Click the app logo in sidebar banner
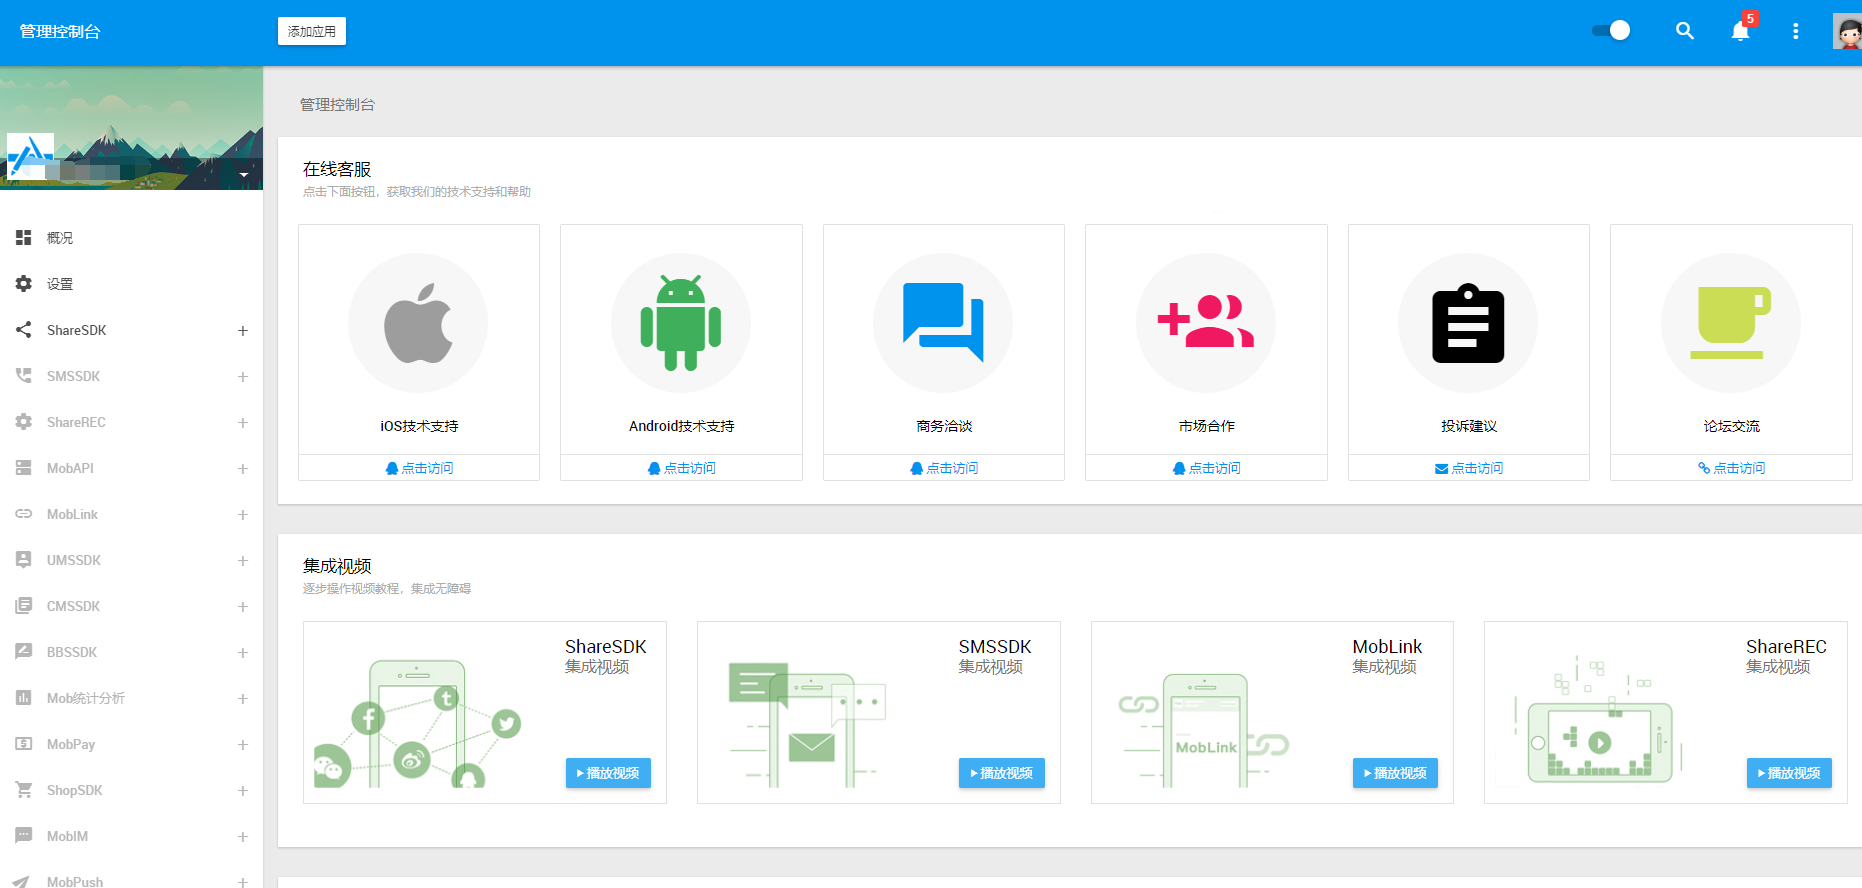 30,156
